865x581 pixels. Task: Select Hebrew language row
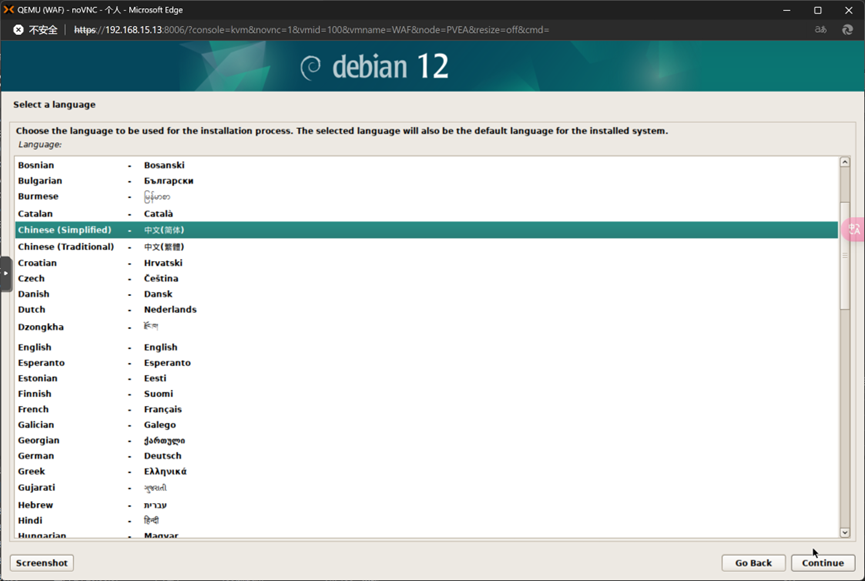click(x=426, y=505)
